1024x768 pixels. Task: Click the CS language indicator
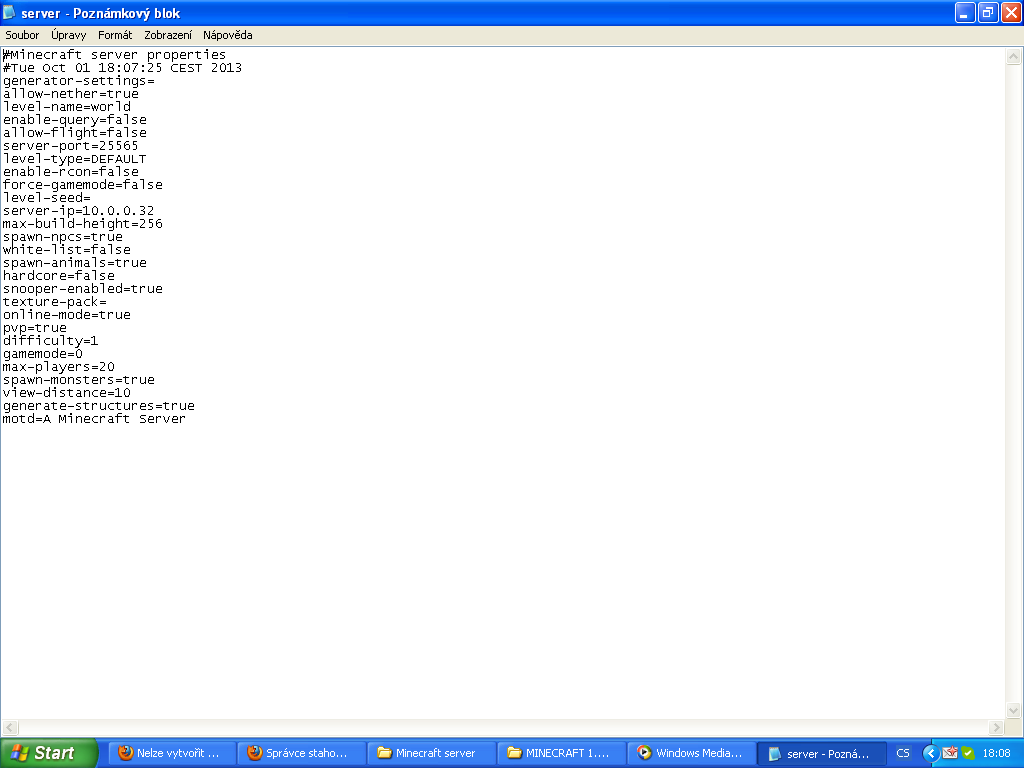click(x=903, y=753)
